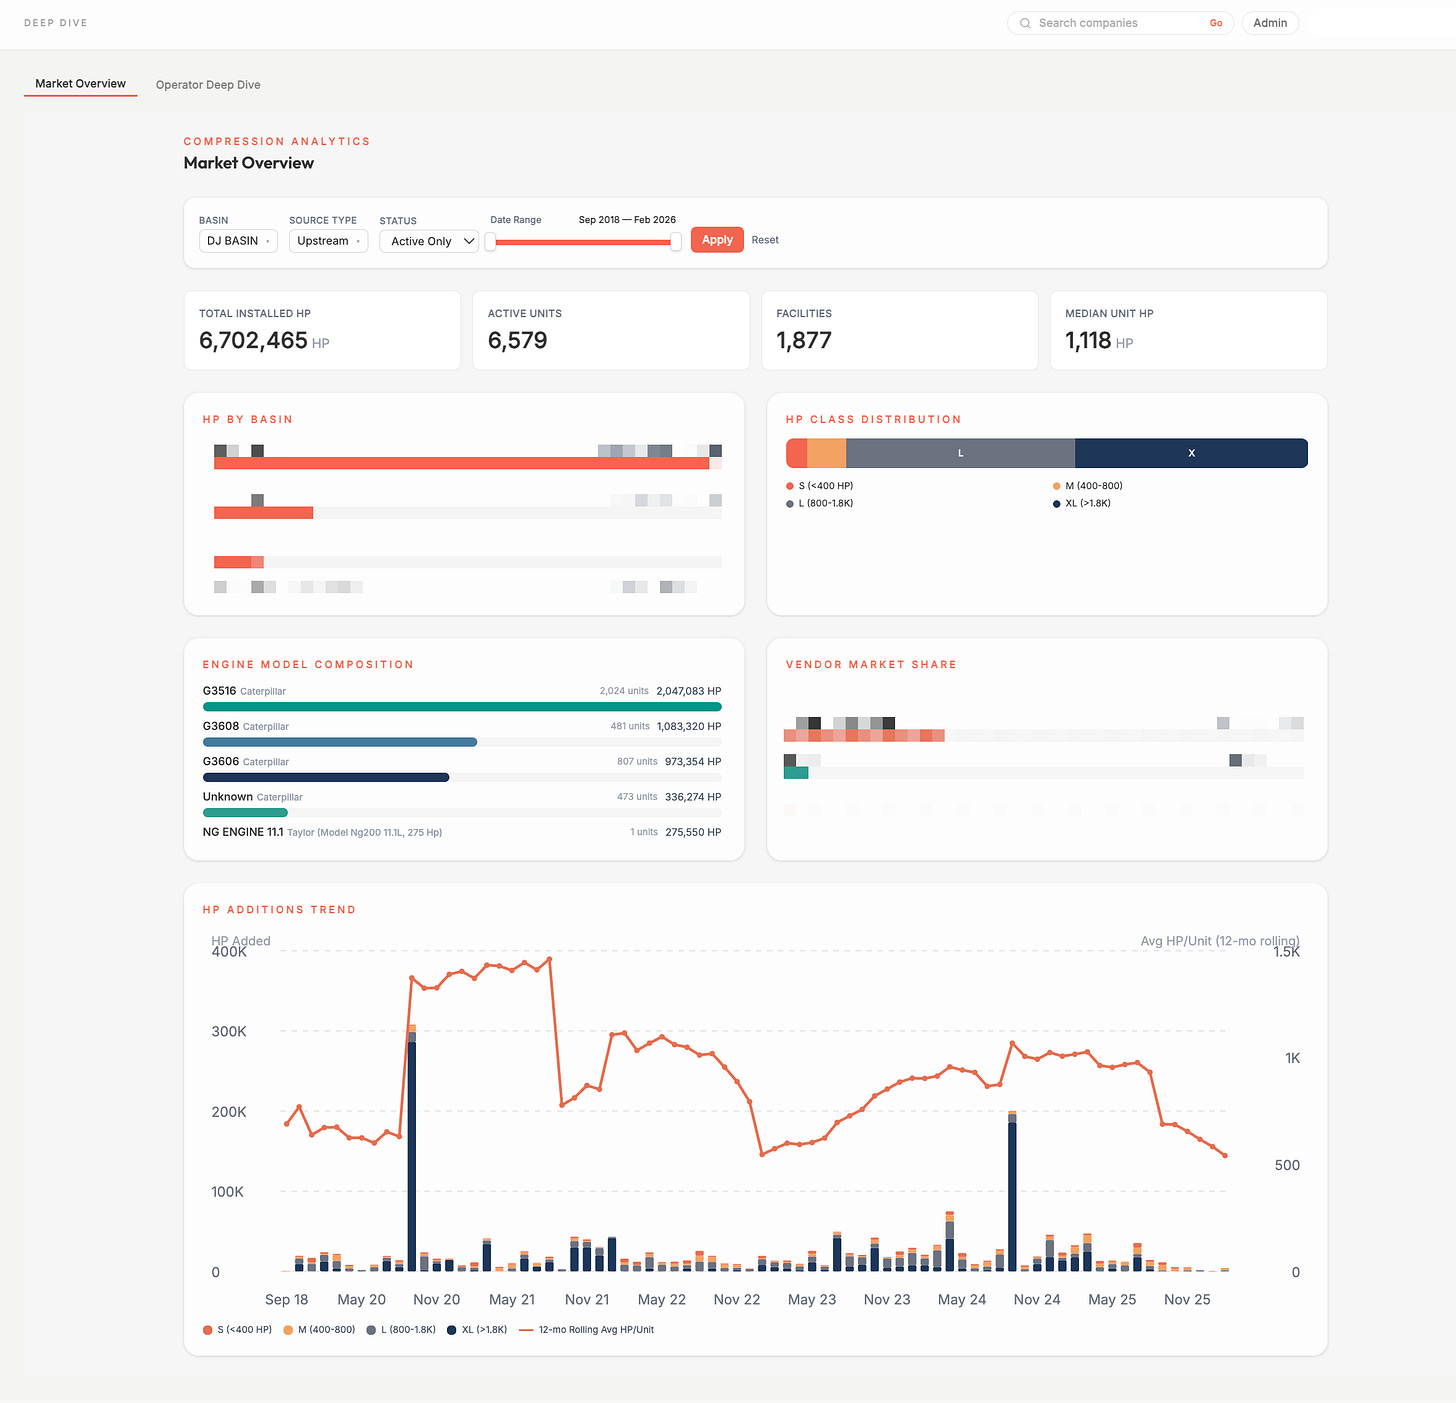Click the longest bar in HP by Basin
This screenshot has height=1403, width=1456.
[461, 463]
